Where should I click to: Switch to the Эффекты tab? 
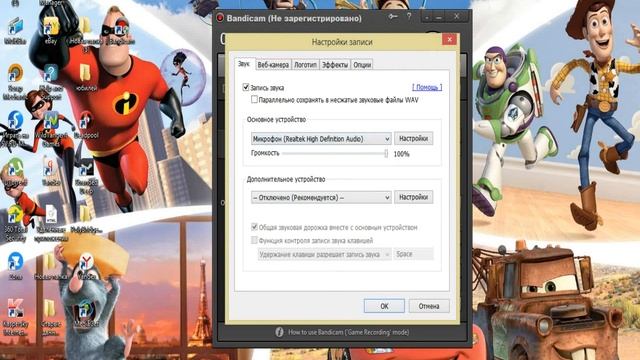point(335,65)
